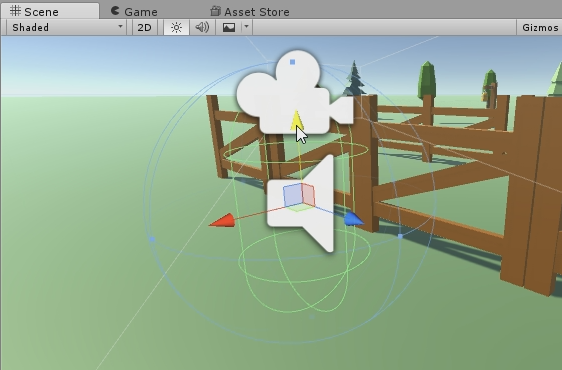Toggle 2D view mode
Image resolution: width=562 pixels, height=370 pixels.
(144, 27)
